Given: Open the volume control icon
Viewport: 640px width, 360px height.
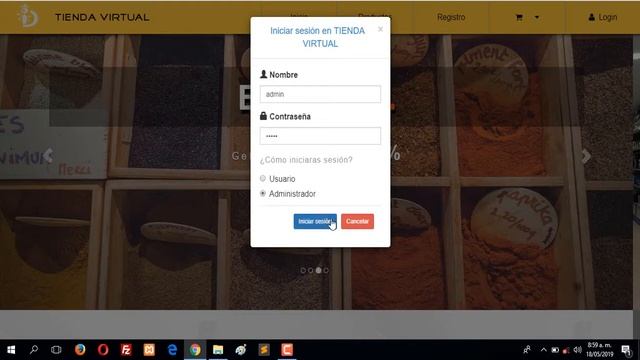Looking at the screenshot, I should 577,350.
